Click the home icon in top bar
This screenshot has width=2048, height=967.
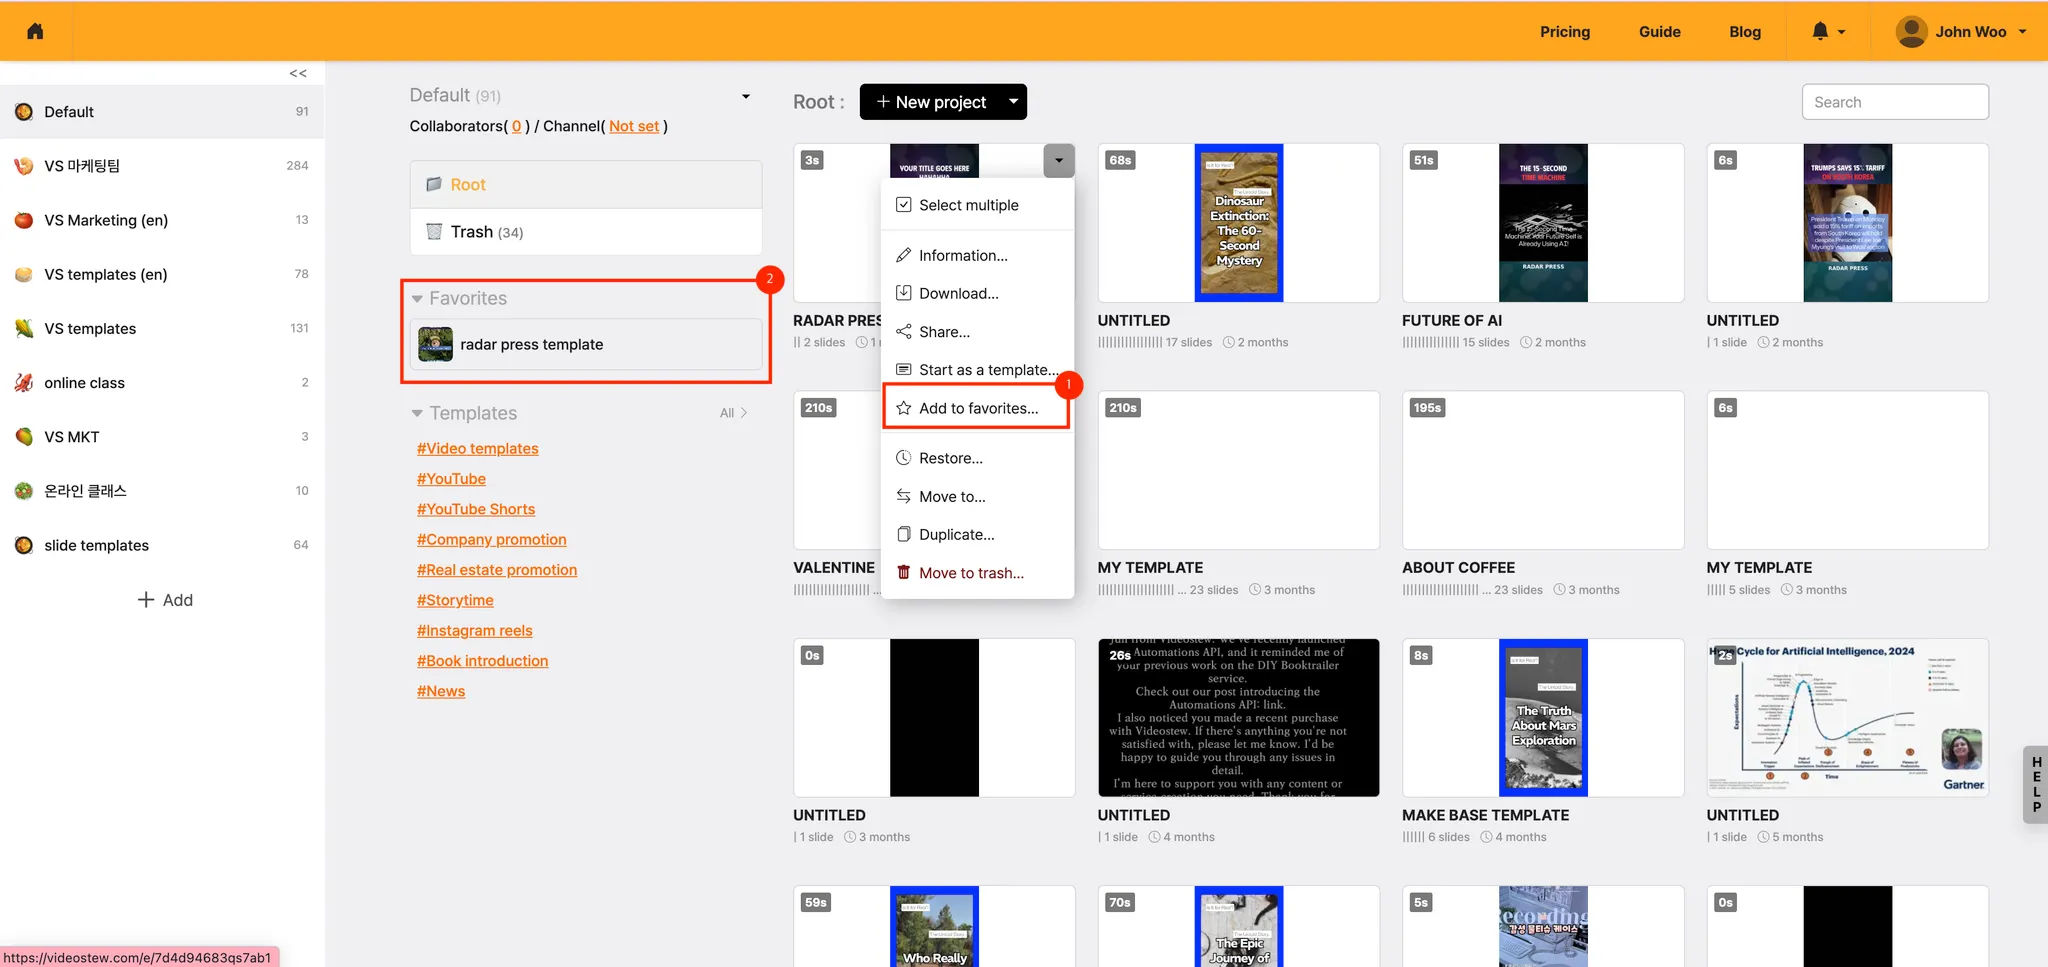35,31
